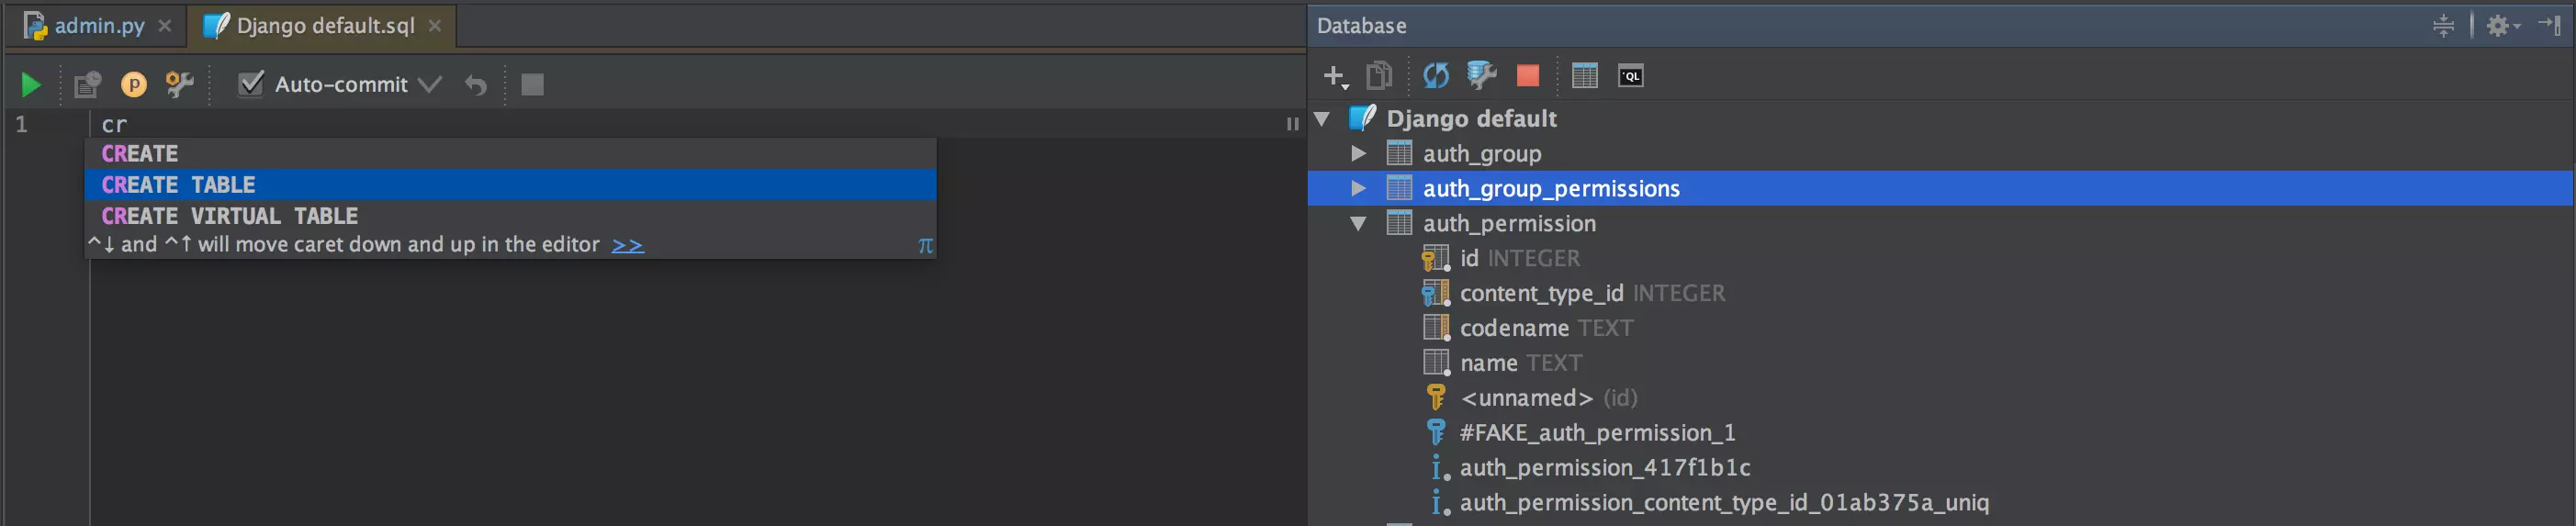Screen dimensions: 2576x526
Task: Click the red Disconnect stop icon
Action: tap(1527, 76)
